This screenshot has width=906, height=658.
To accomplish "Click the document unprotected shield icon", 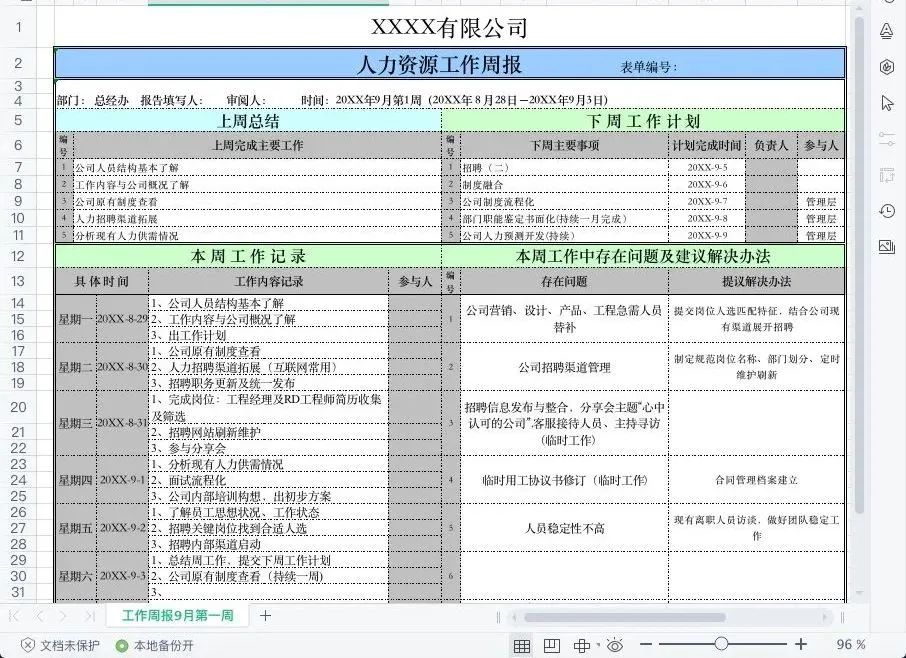I will [x=27, y=645].
